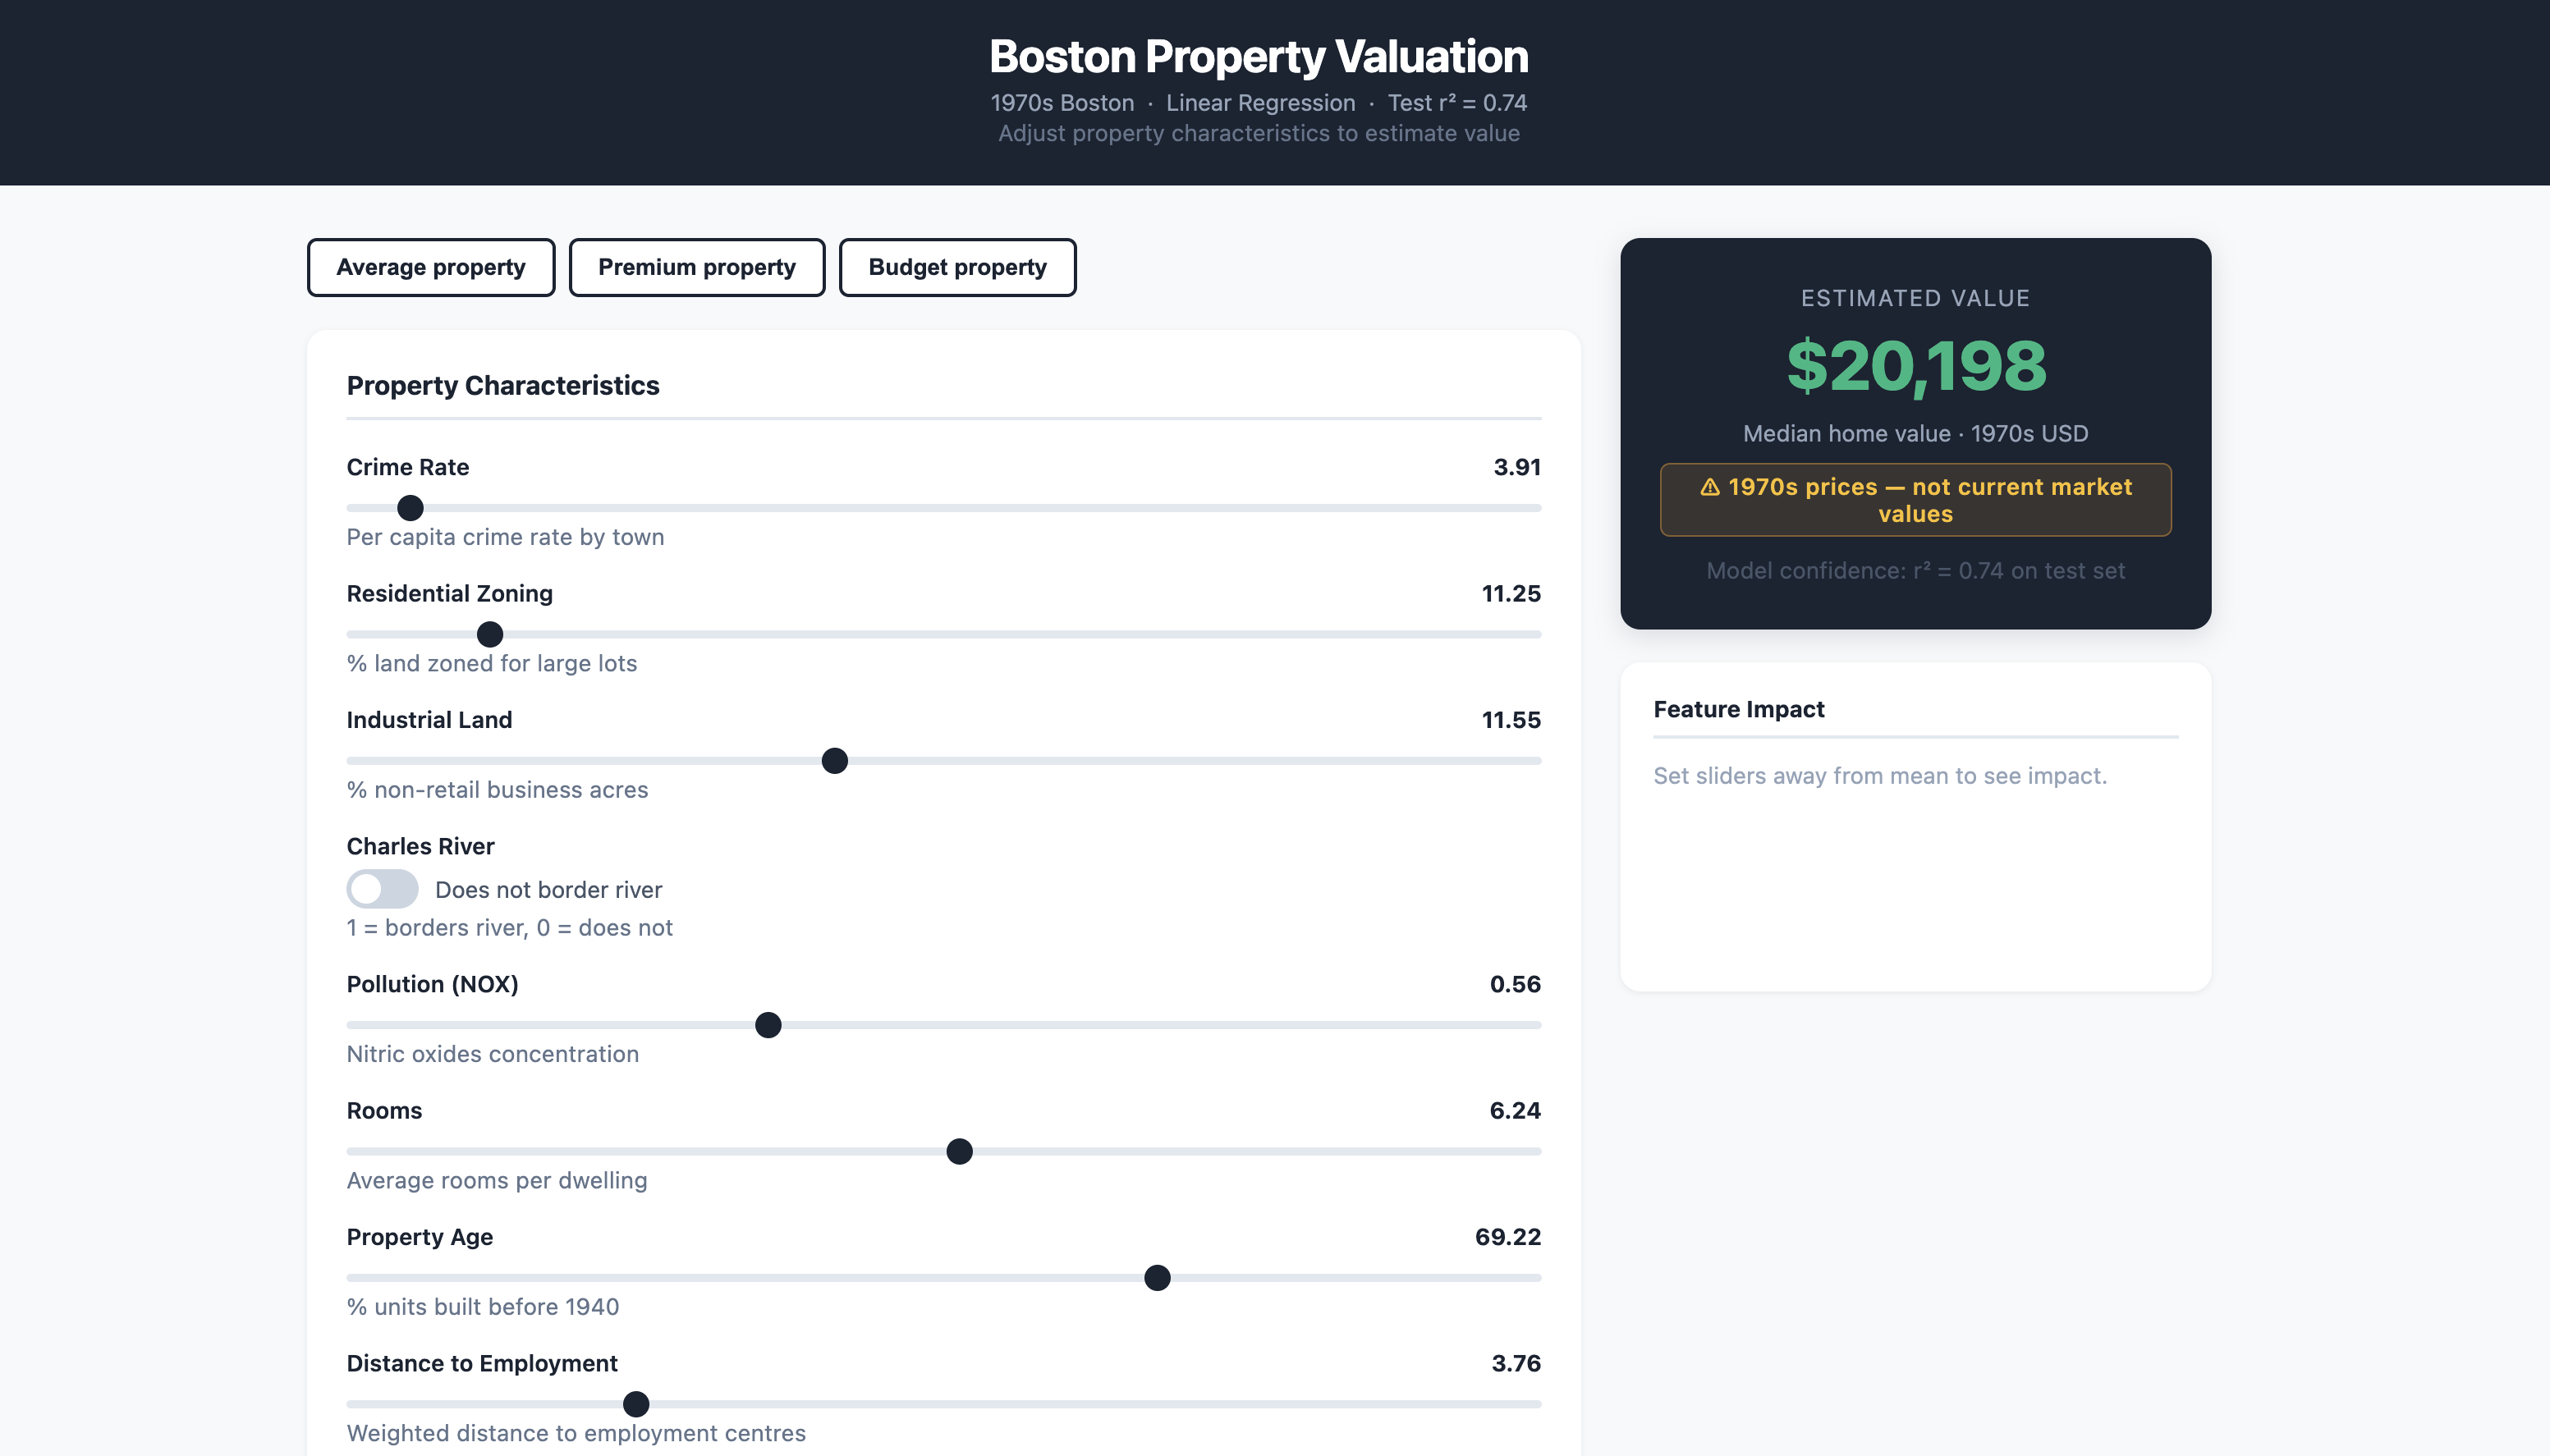Image resolution: width=2550 pixels, height=1456 pixels.
Task: Load the Premium property preset
Action: 697,267
